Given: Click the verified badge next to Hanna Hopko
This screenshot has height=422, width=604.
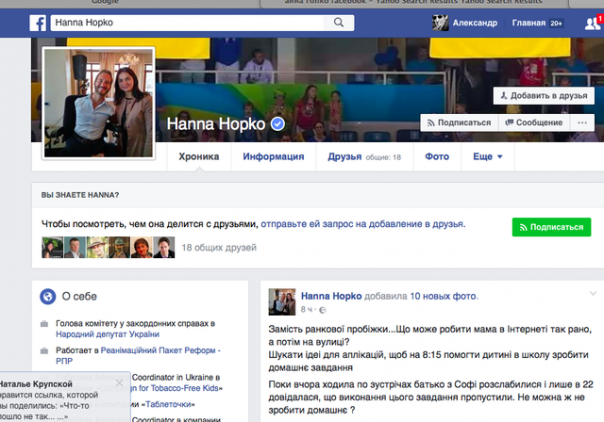Looking at the screenshot, I should [277, 124].
